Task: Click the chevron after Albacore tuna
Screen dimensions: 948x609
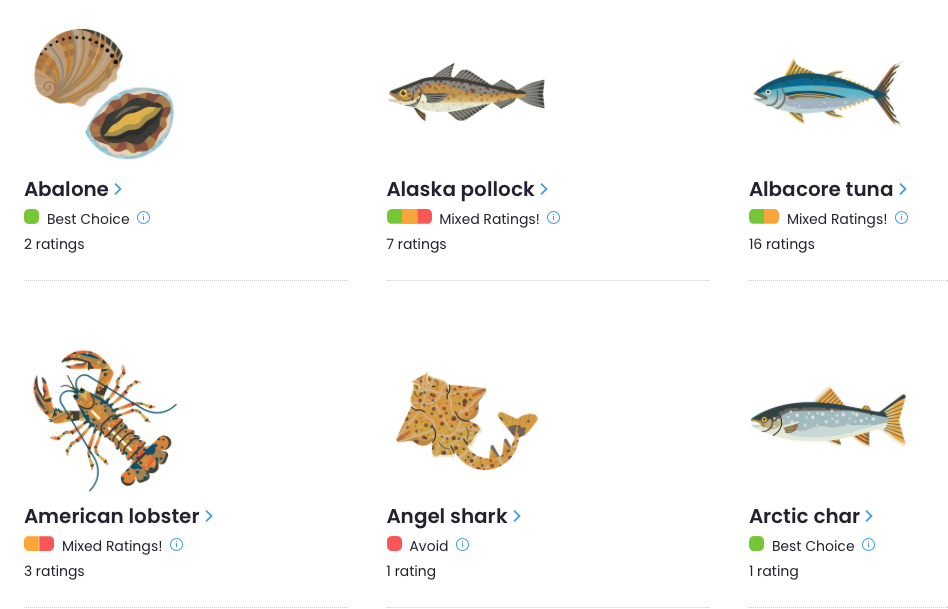Action: click(903, 189)
